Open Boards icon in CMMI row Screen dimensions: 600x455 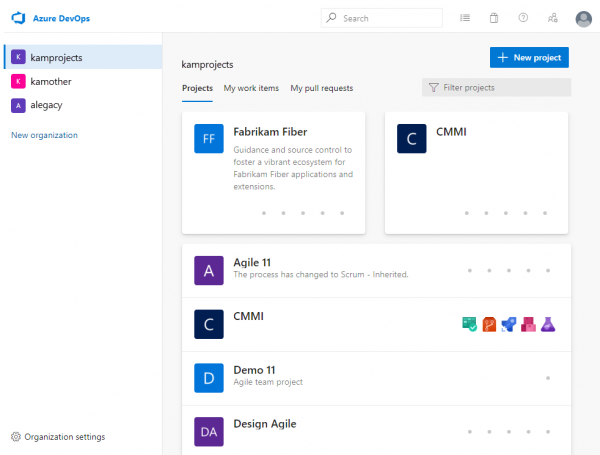(470, 324)
